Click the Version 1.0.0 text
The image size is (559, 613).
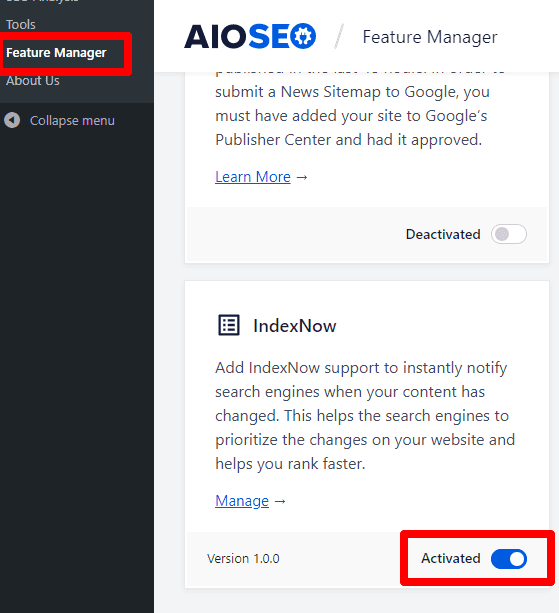pyautogui.click(x=243, y=559)
